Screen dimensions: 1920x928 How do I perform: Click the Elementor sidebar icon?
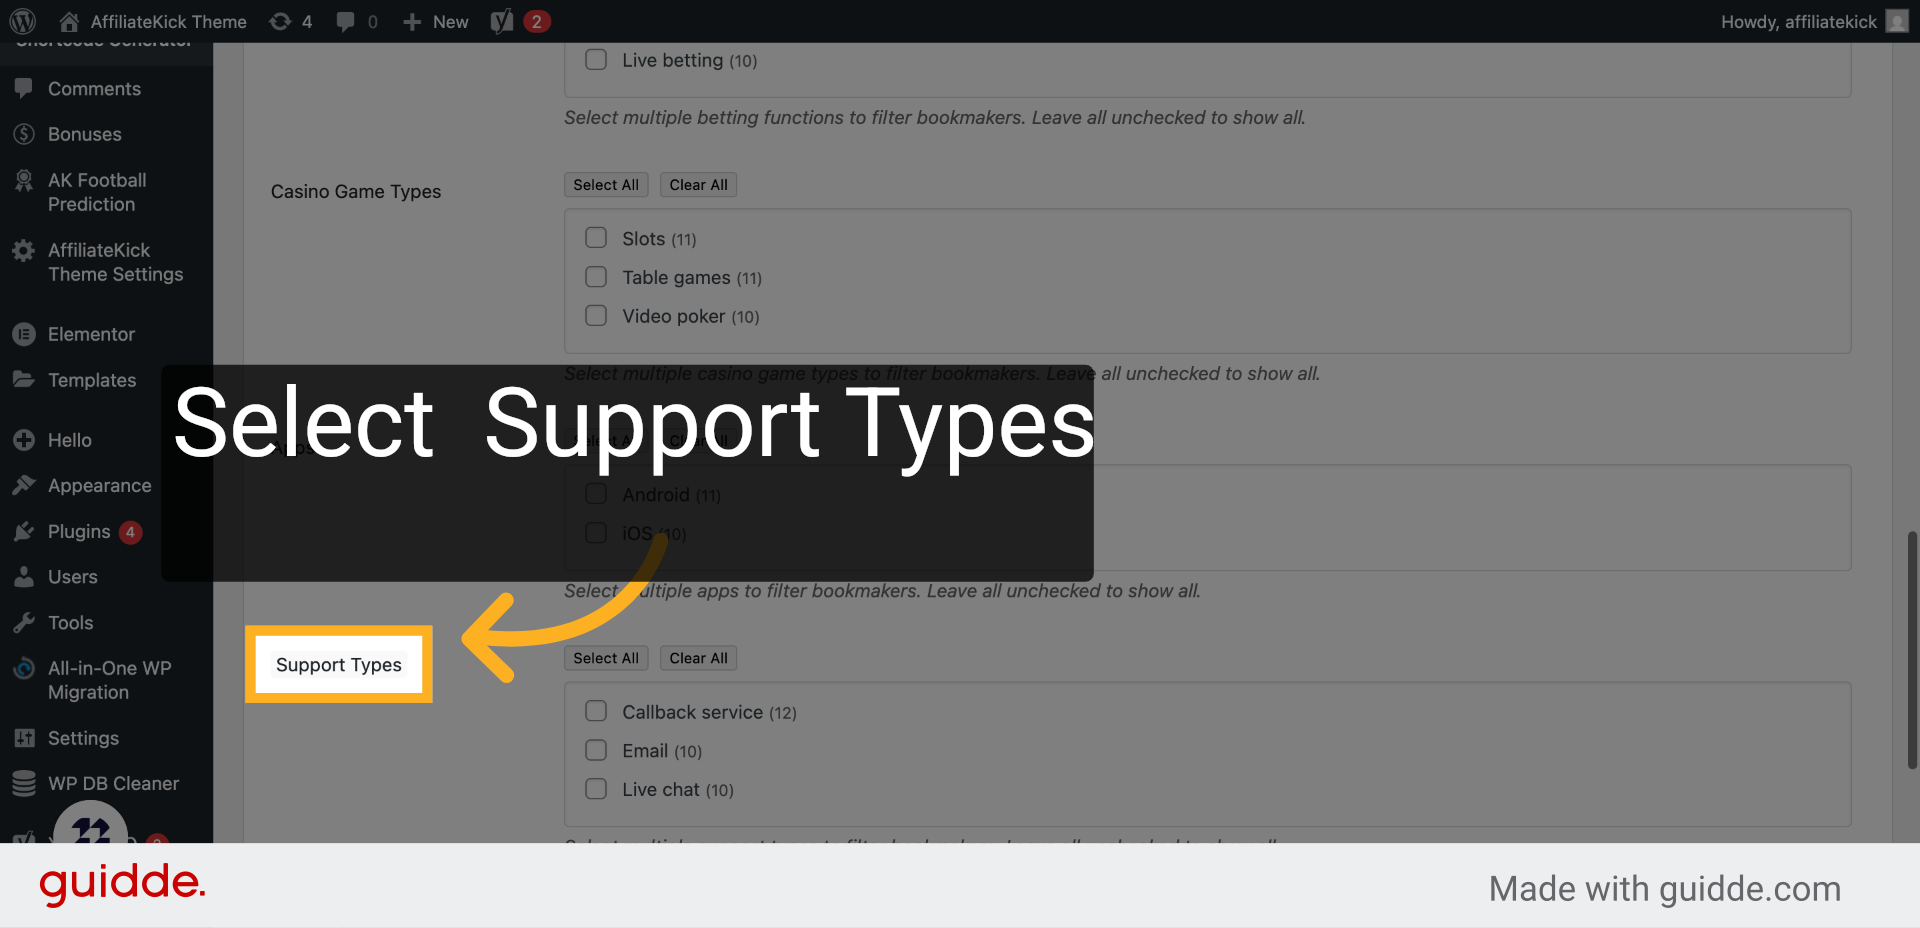coord(24,334)
